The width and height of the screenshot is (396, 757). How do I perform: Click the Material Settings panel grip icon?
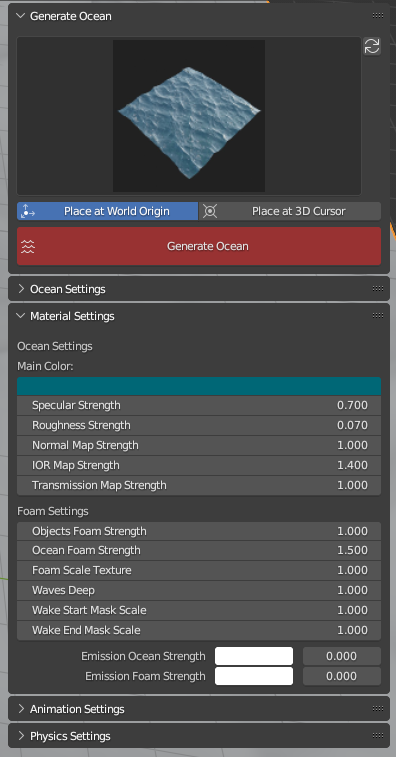(378, 316)
